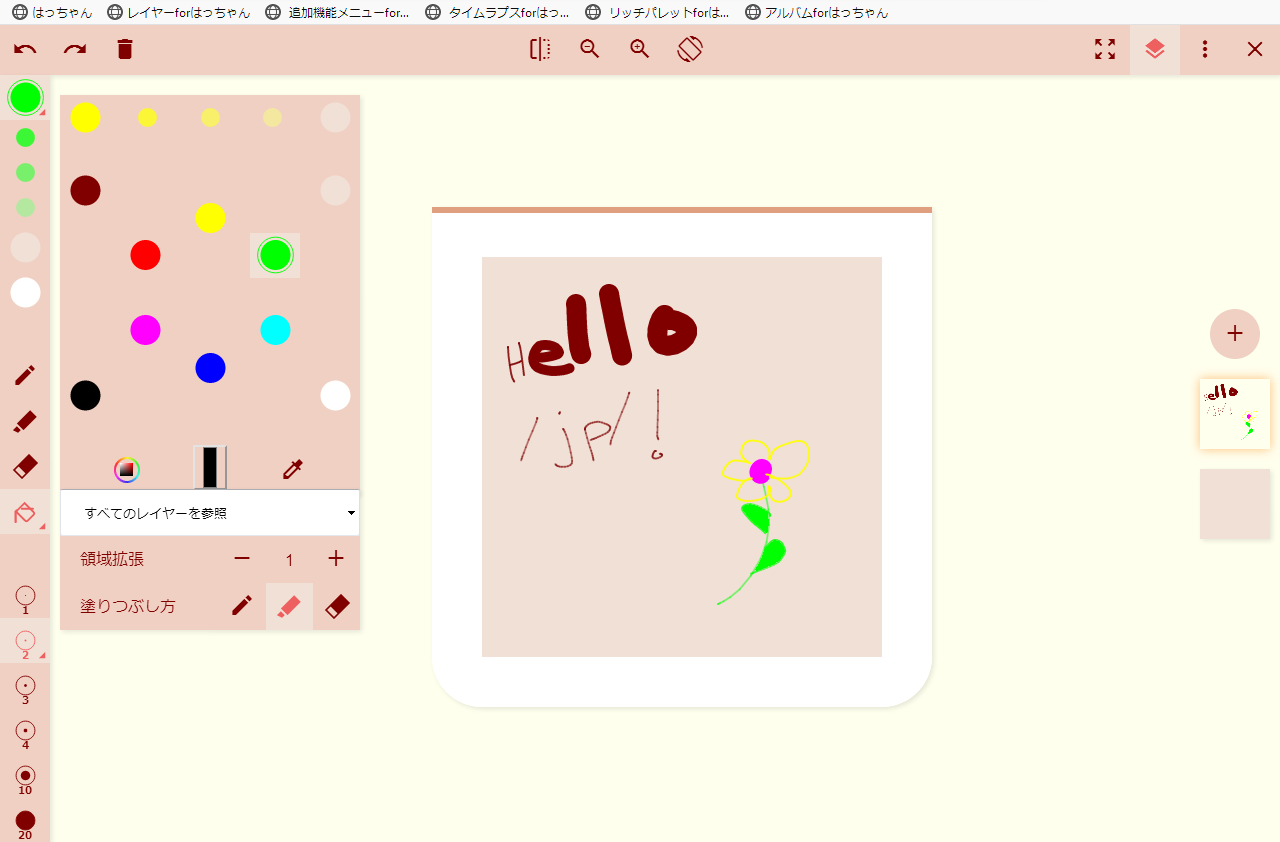Choose brush size 1

point(25,598)
